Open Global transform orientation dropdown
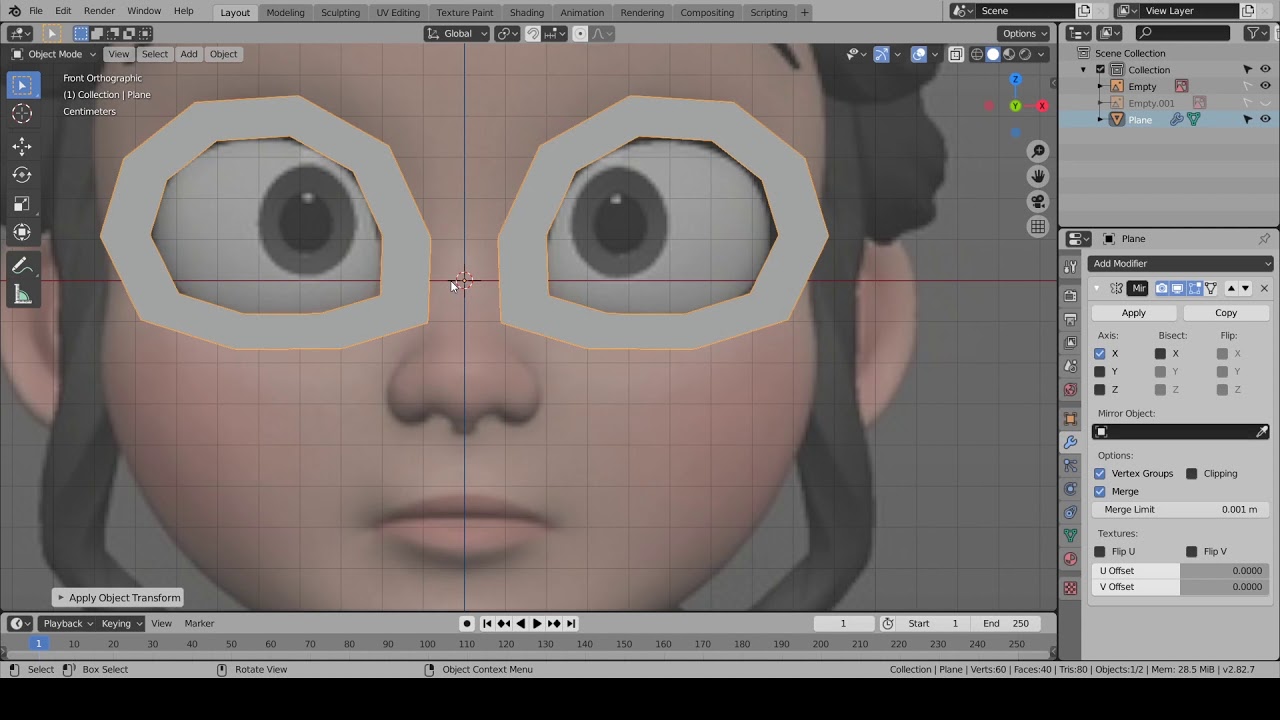The width and height of the screenshot is (1280, 720). (457, 33)
